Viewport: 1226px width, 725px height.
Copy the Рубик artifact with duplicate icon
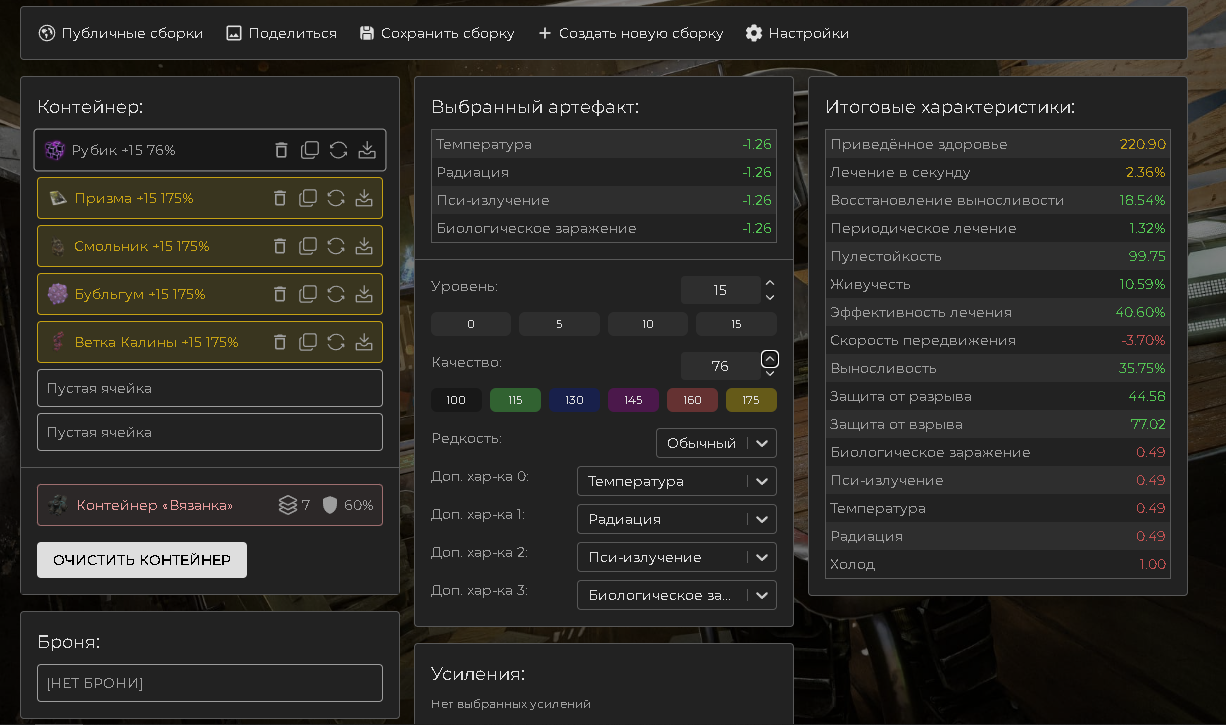(310, 150)
